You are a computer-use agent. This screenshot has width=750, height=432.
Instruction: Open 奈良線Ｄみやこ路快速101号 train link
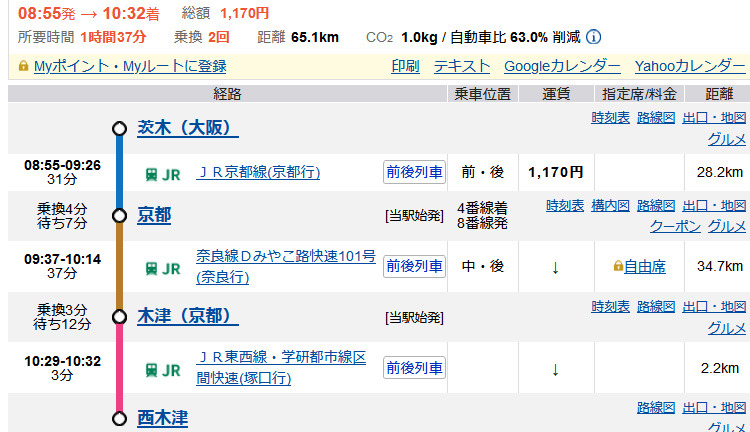tap(286, 266)
